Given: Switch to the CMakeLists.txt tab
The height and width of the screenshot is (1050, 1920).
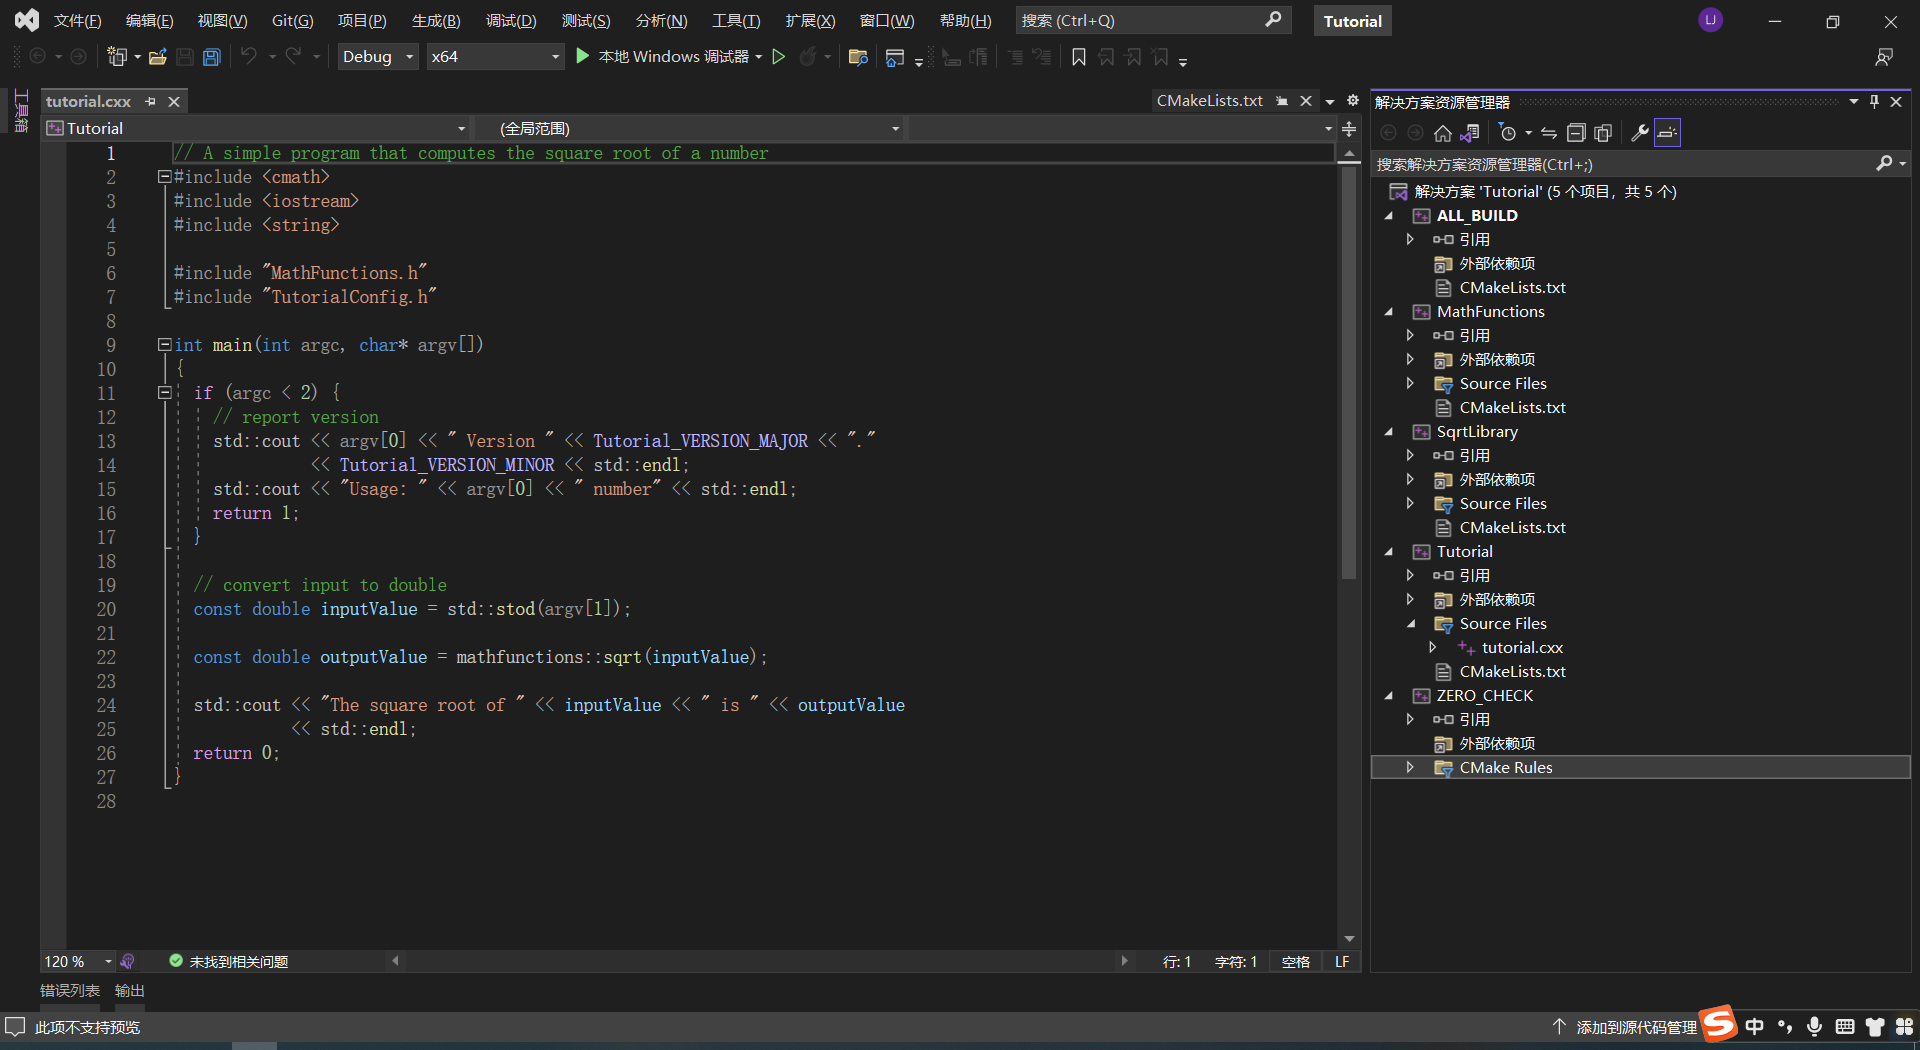Looking at the screenshot, I should point(1209,101).
